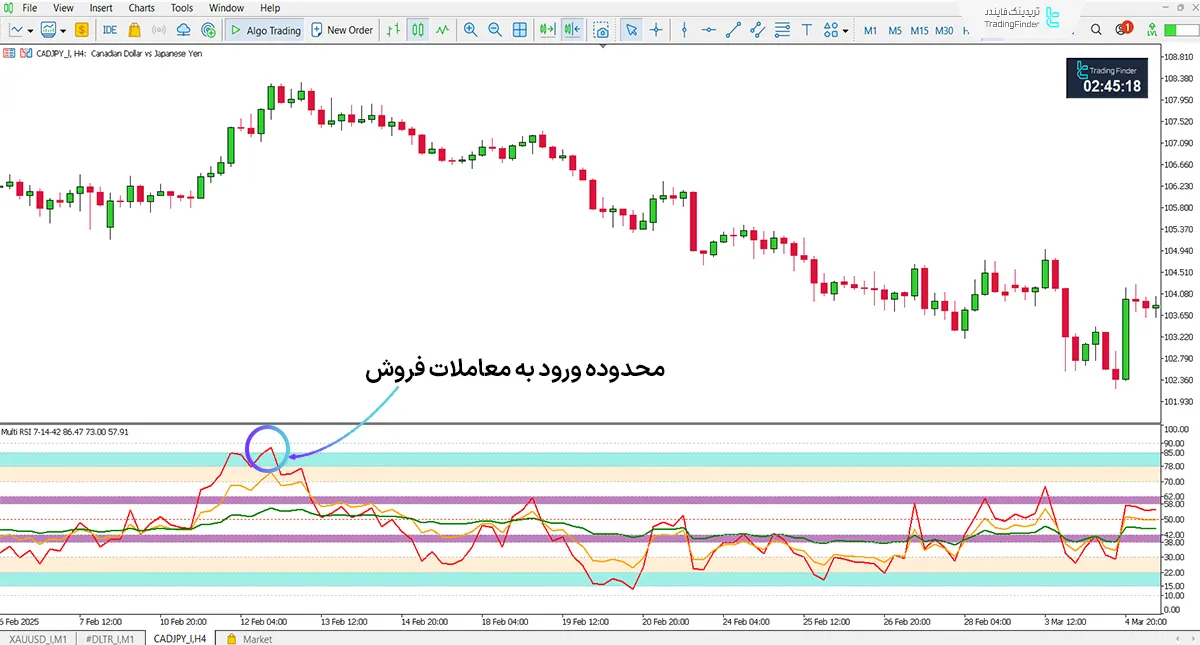
Task: Place a New Order
Action: [x=342, y=30]
